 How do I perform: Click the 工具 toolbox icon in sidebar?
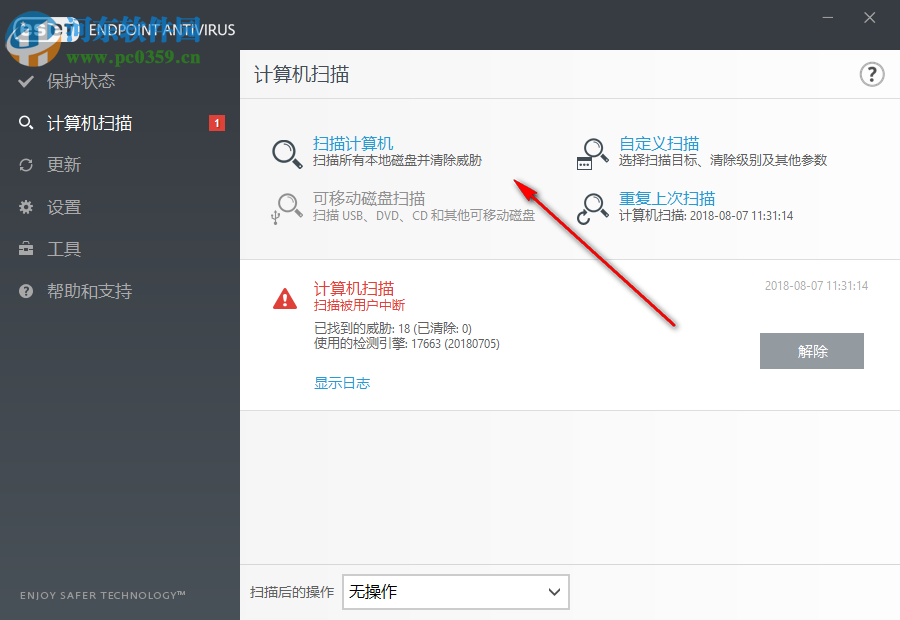pyautogui.click(x=26, y=249)
